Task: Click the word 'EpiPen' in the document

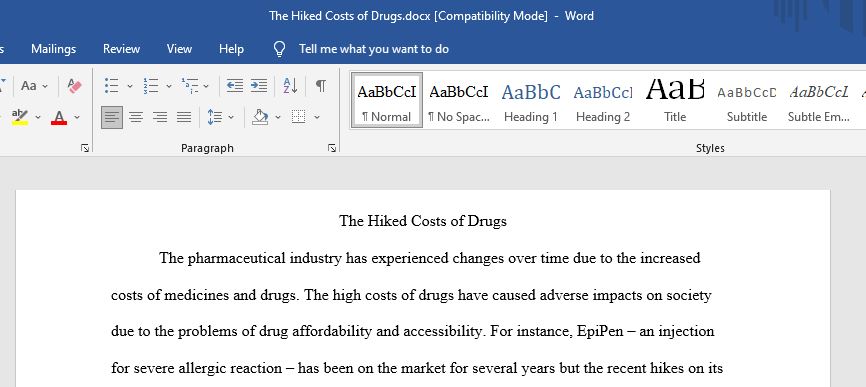Action: (x=599, y=332)
